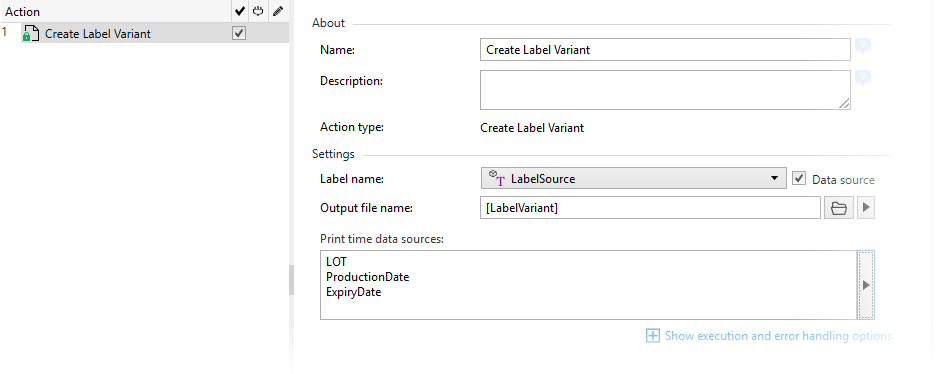The width and height of the screenshot is (936, 374).
Task: Click the Output file name field
Action: (650, 208)
